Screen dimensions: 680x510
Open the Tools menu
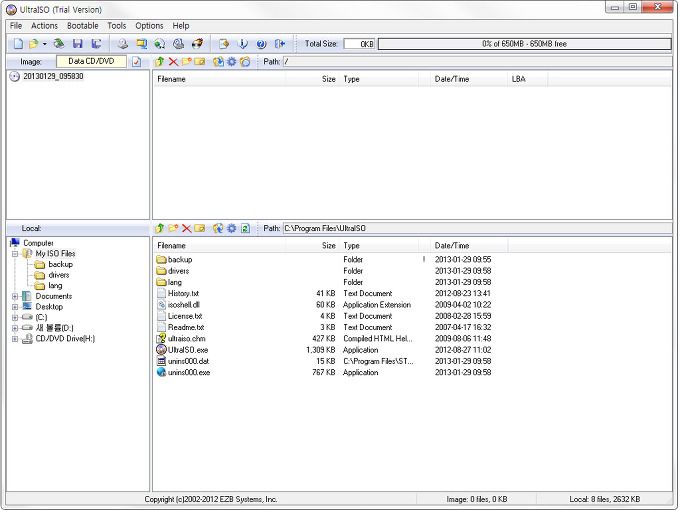pos(117,26)
